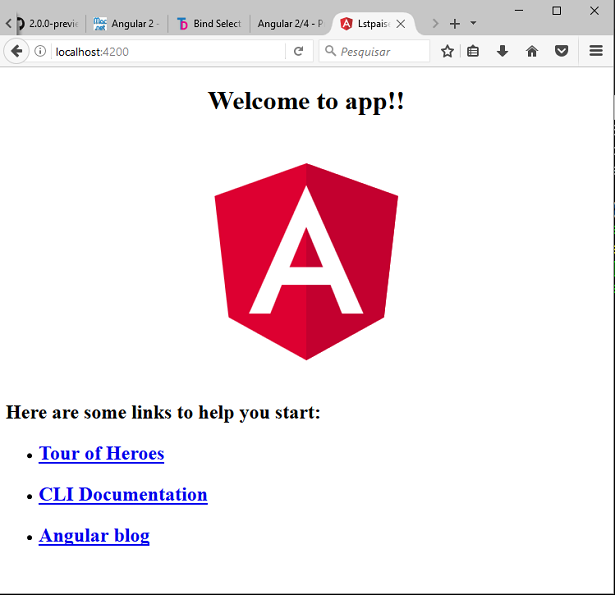Maximize the Firefox window

coord(557,11)
